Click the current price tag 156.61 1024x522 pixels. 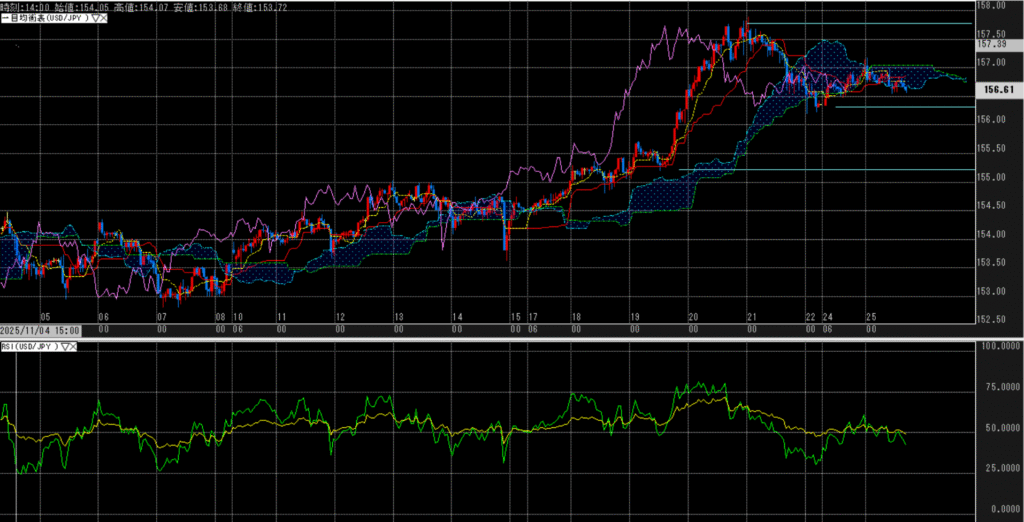(1000, 89)
